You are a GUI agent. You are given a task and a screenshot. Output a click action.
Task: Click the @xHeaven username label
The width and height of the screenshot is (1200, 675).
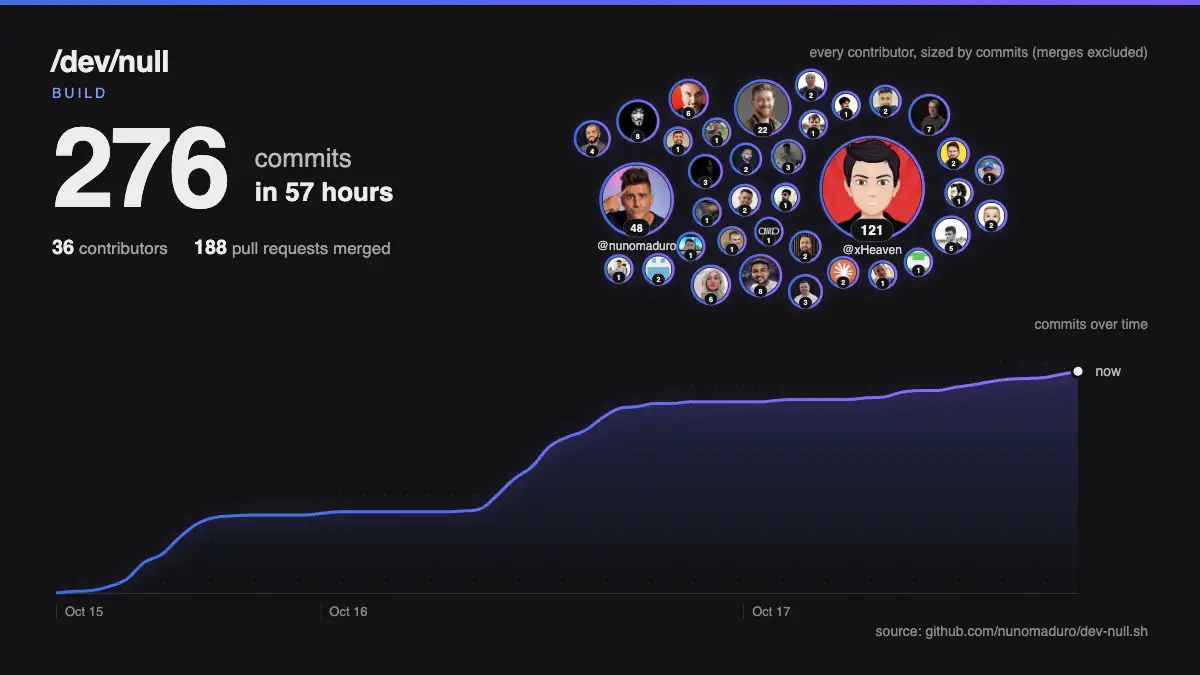tap(872, 249)
